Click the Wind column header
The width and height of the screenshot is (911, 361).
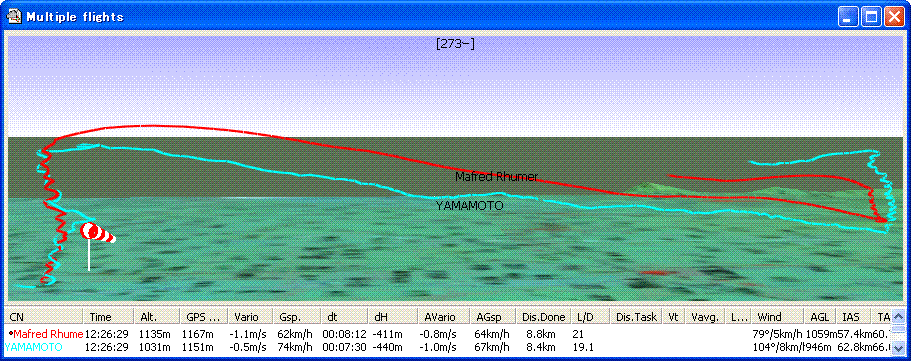777,317
